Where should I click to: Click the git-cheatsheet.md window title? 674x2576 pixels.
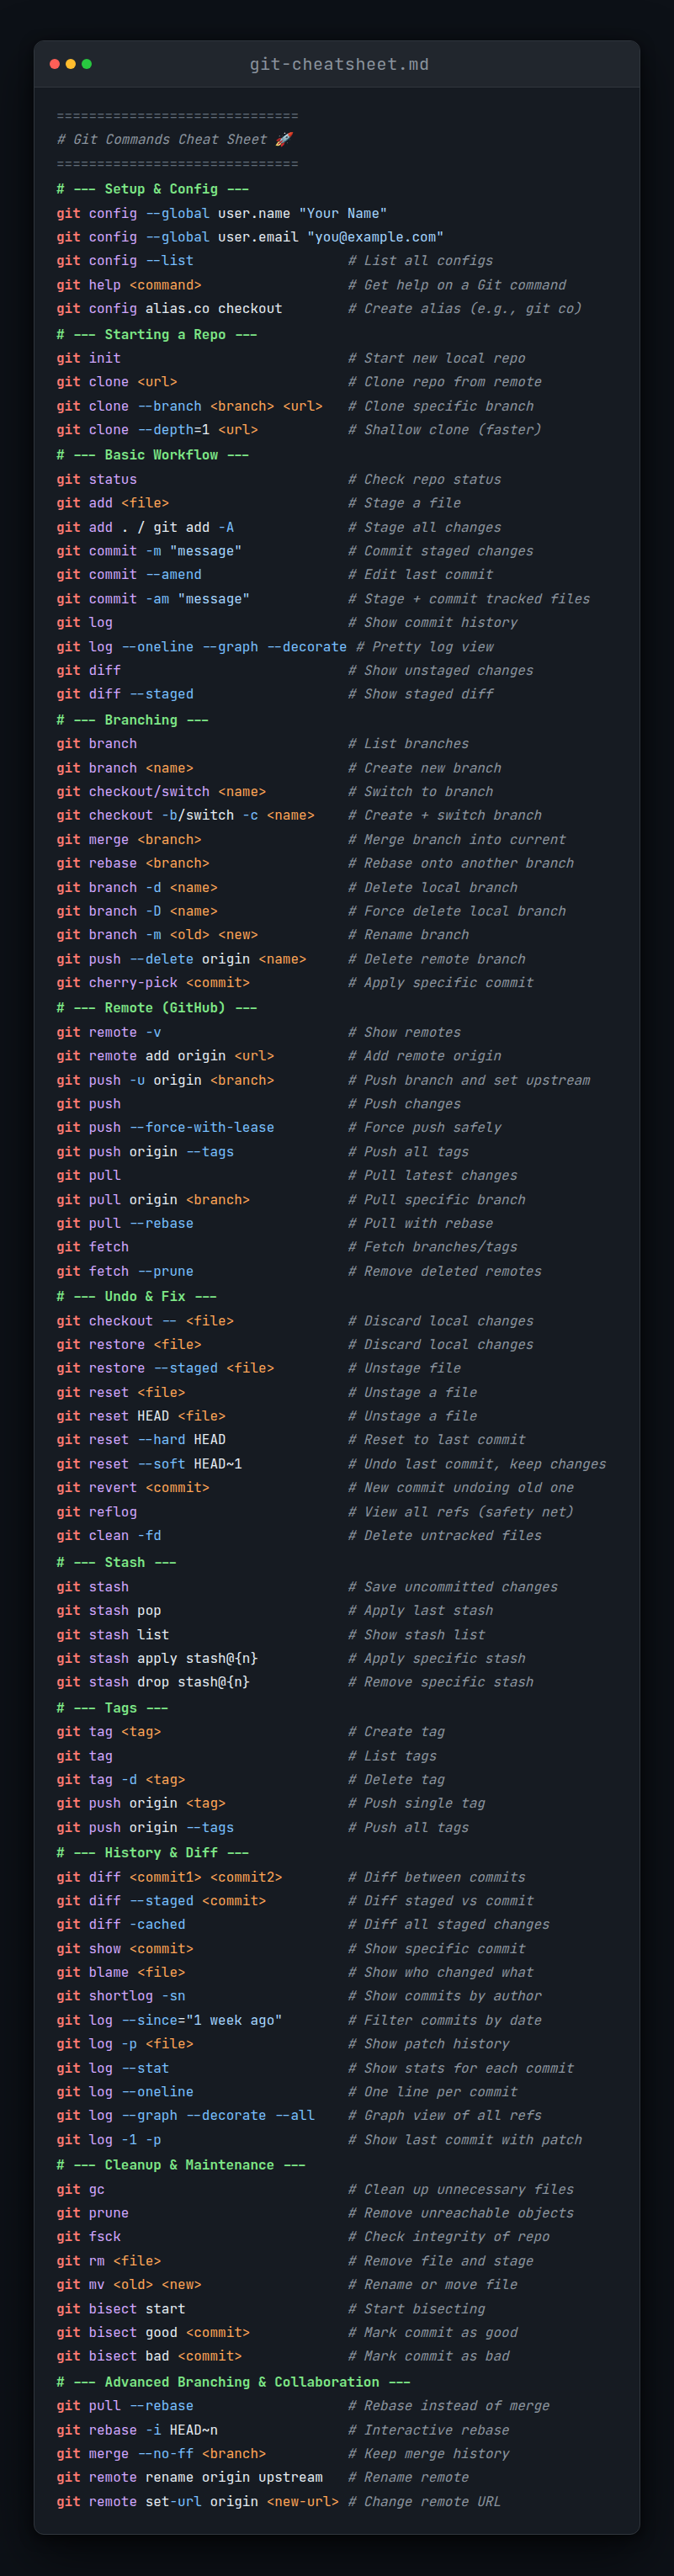click(x=339, y=64)
